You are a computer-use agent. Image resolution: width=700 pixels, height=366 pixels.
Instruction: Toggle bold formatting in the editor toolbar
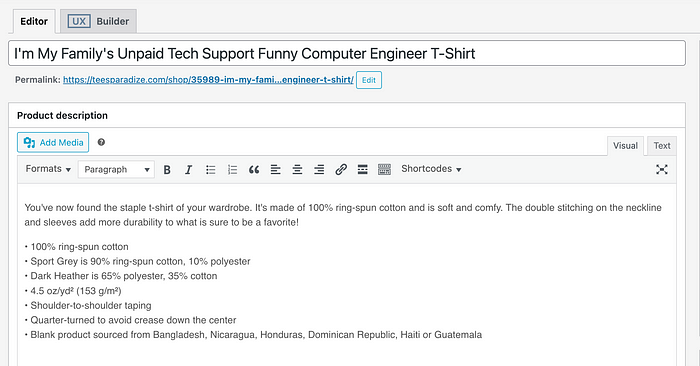pyautogui.click(x=167, y=170)
